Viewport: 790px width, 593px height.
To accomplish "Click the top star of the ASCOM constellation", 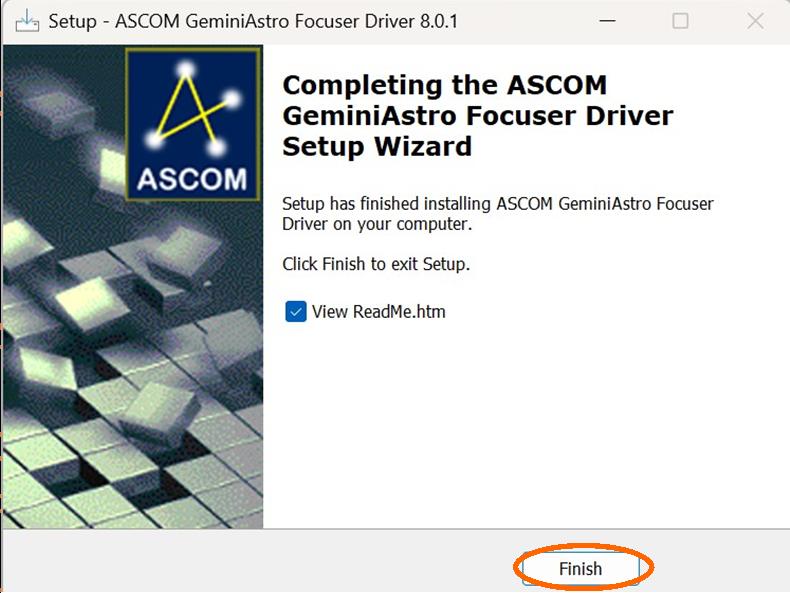I will pyautogui.click(x=185, y=69).
